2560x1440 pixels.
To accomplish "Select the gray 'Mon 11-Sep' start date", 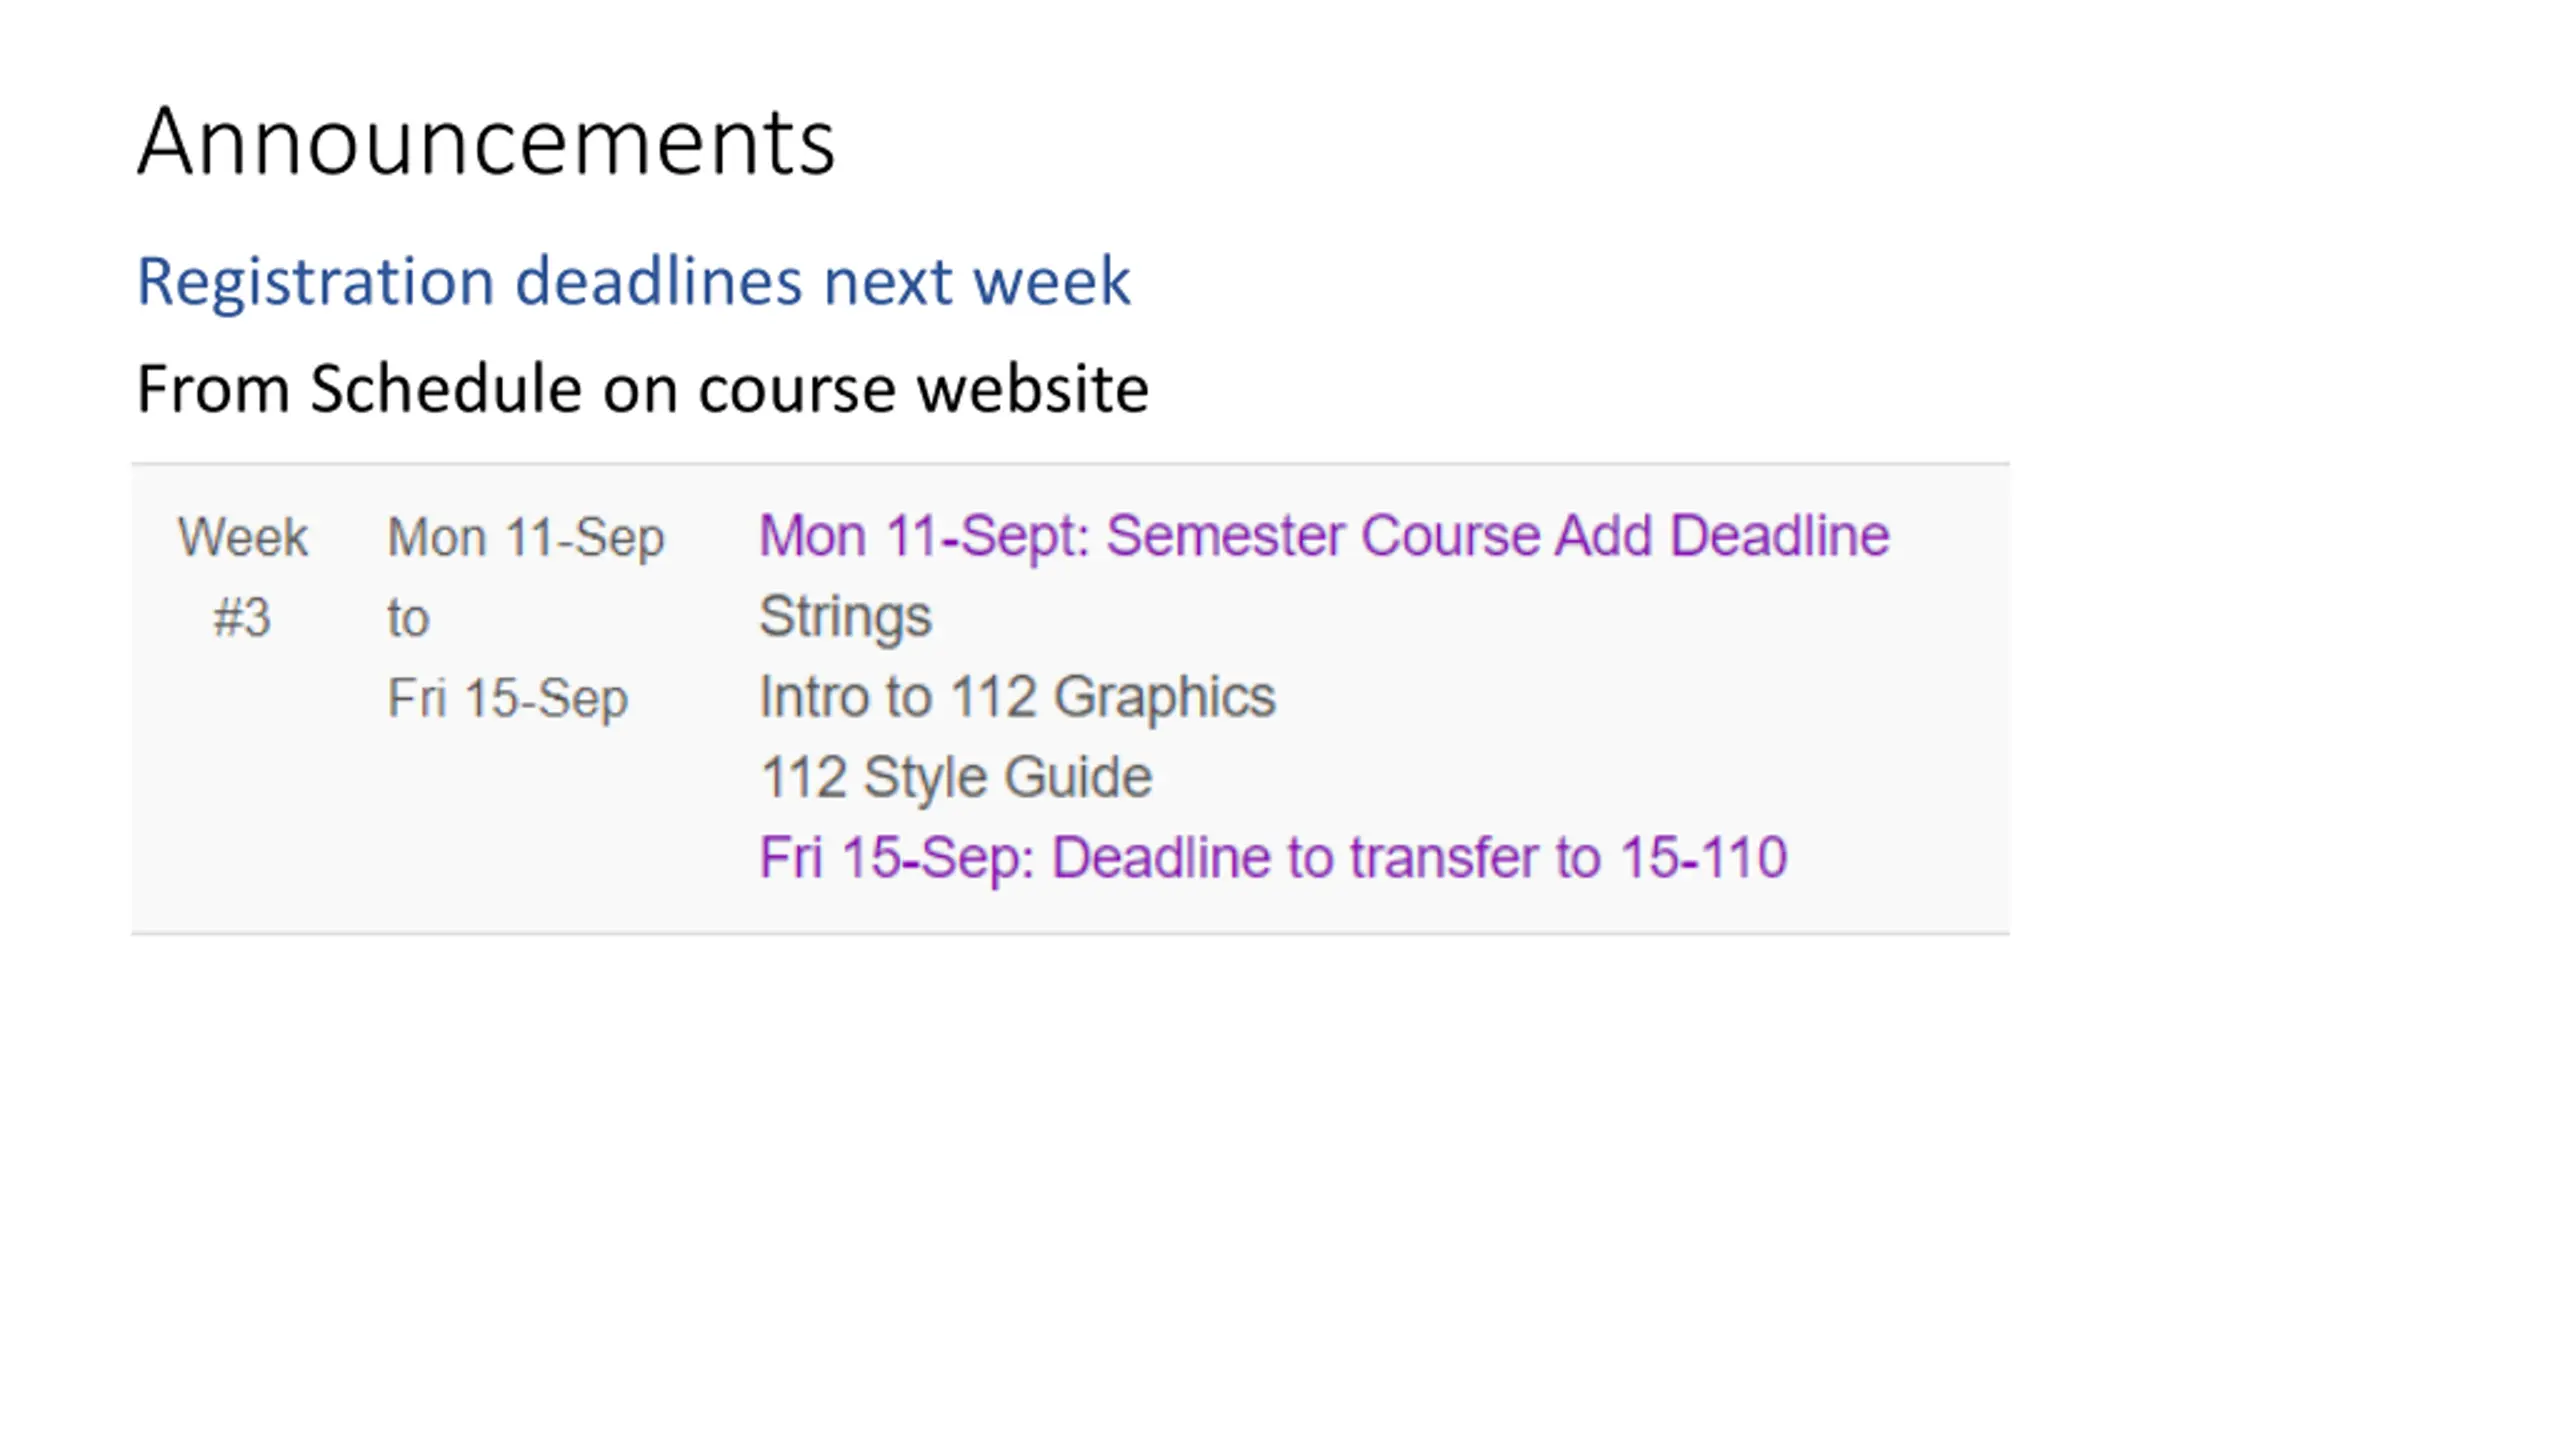I will (525, 538).
